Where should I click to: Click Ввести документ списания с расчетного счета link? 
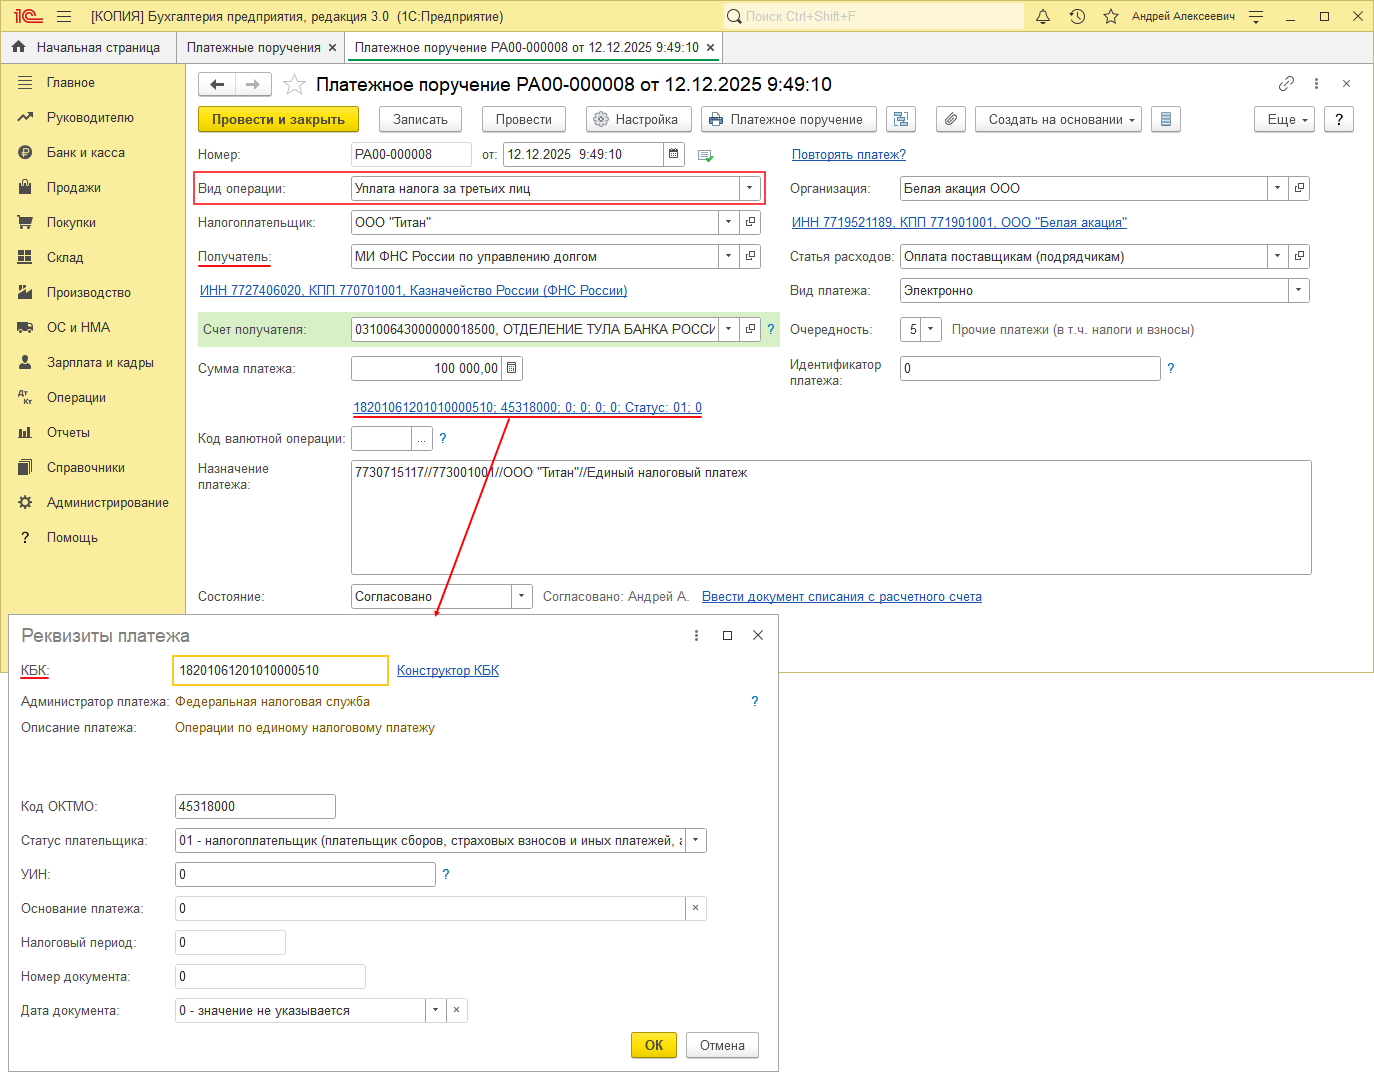coord(842,596)
